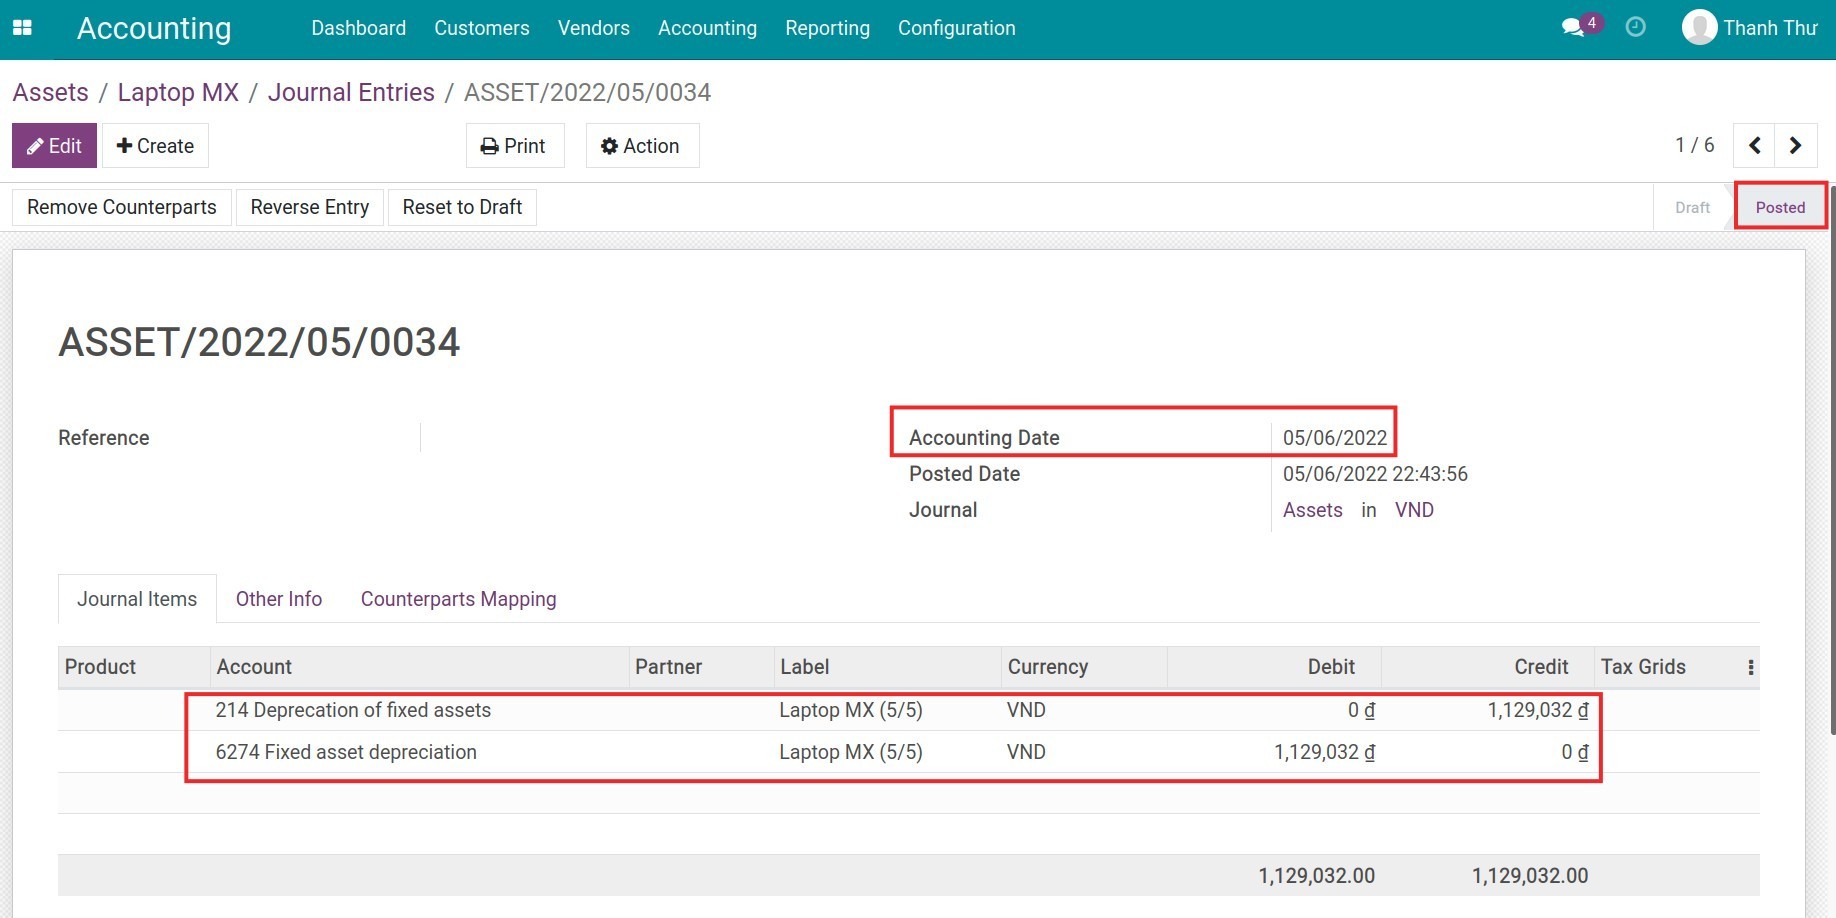The height and width of the screenshot is (918, 1836).
Task: Go back a record using the left chevron
Action: point(1754,145)
